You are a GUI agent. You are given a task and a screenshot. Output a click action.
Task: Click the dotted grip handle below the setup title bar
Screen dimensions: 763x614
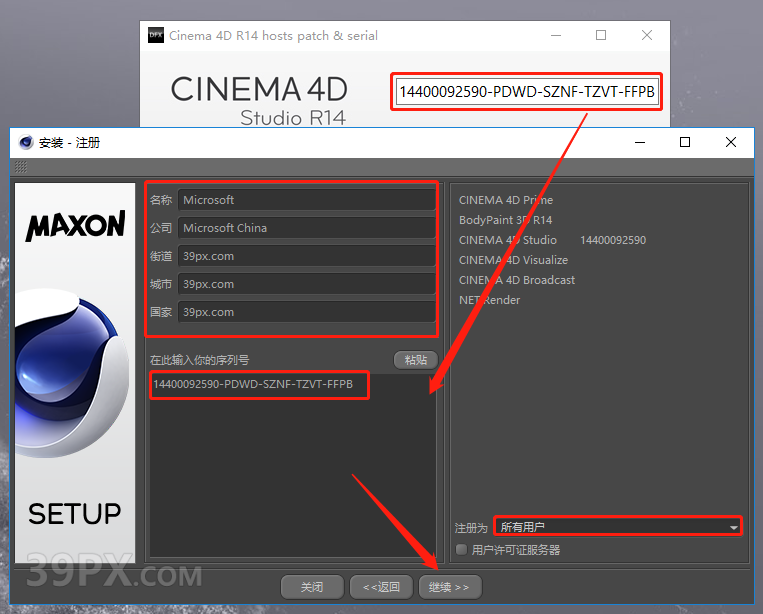tap(20, 167)
